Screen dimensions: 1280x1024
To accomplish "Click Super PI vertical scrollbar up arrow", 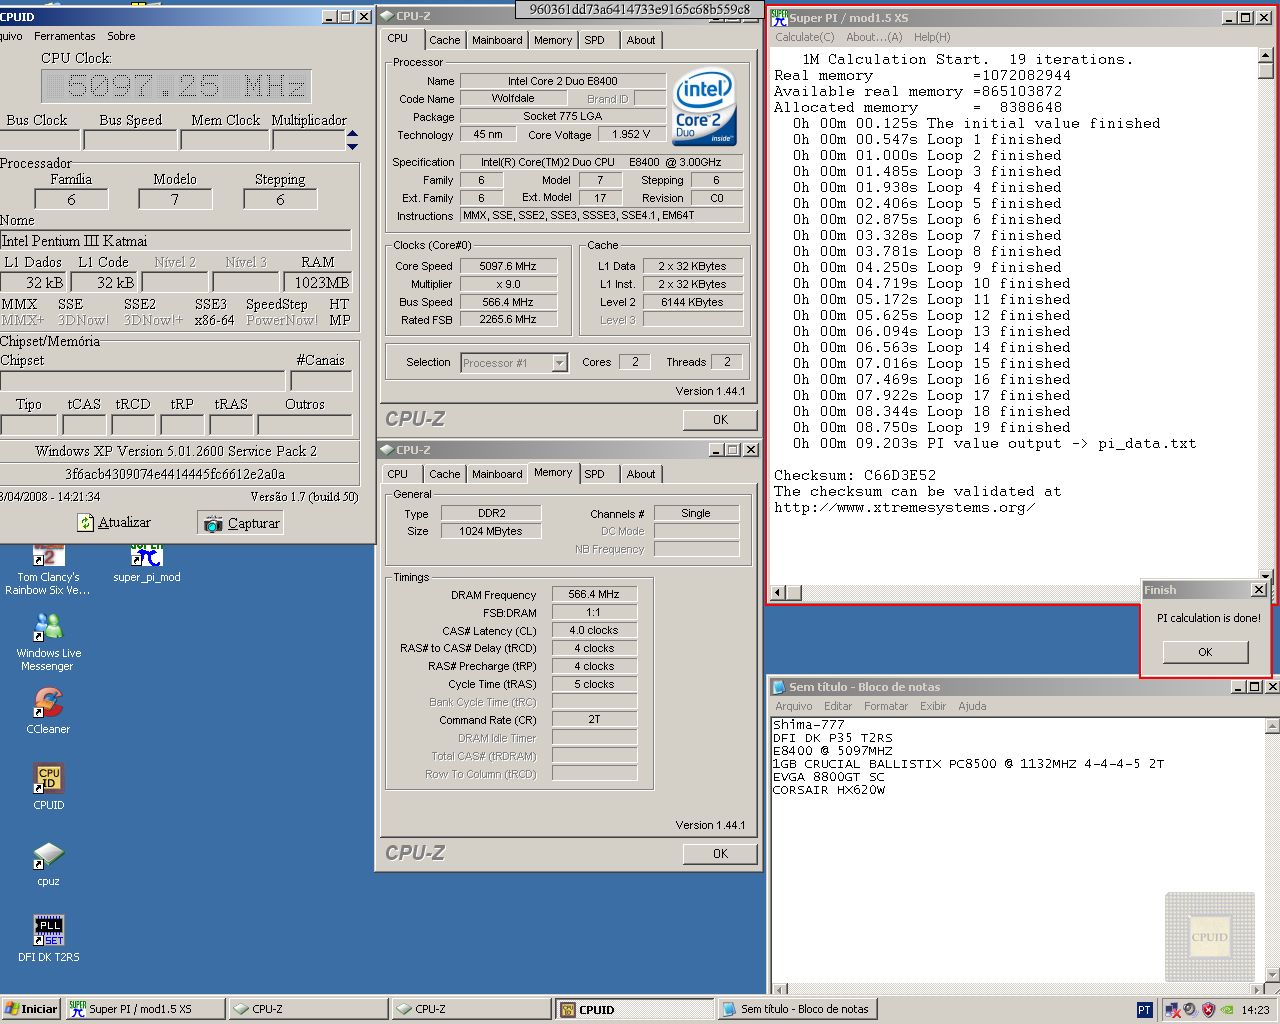I will (1265, 54).
